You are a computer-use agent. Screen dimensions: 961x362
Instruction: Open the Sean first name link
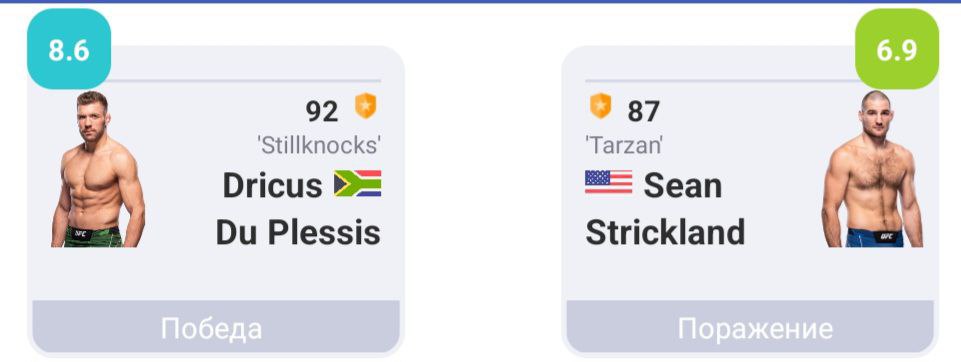(683, 185)
